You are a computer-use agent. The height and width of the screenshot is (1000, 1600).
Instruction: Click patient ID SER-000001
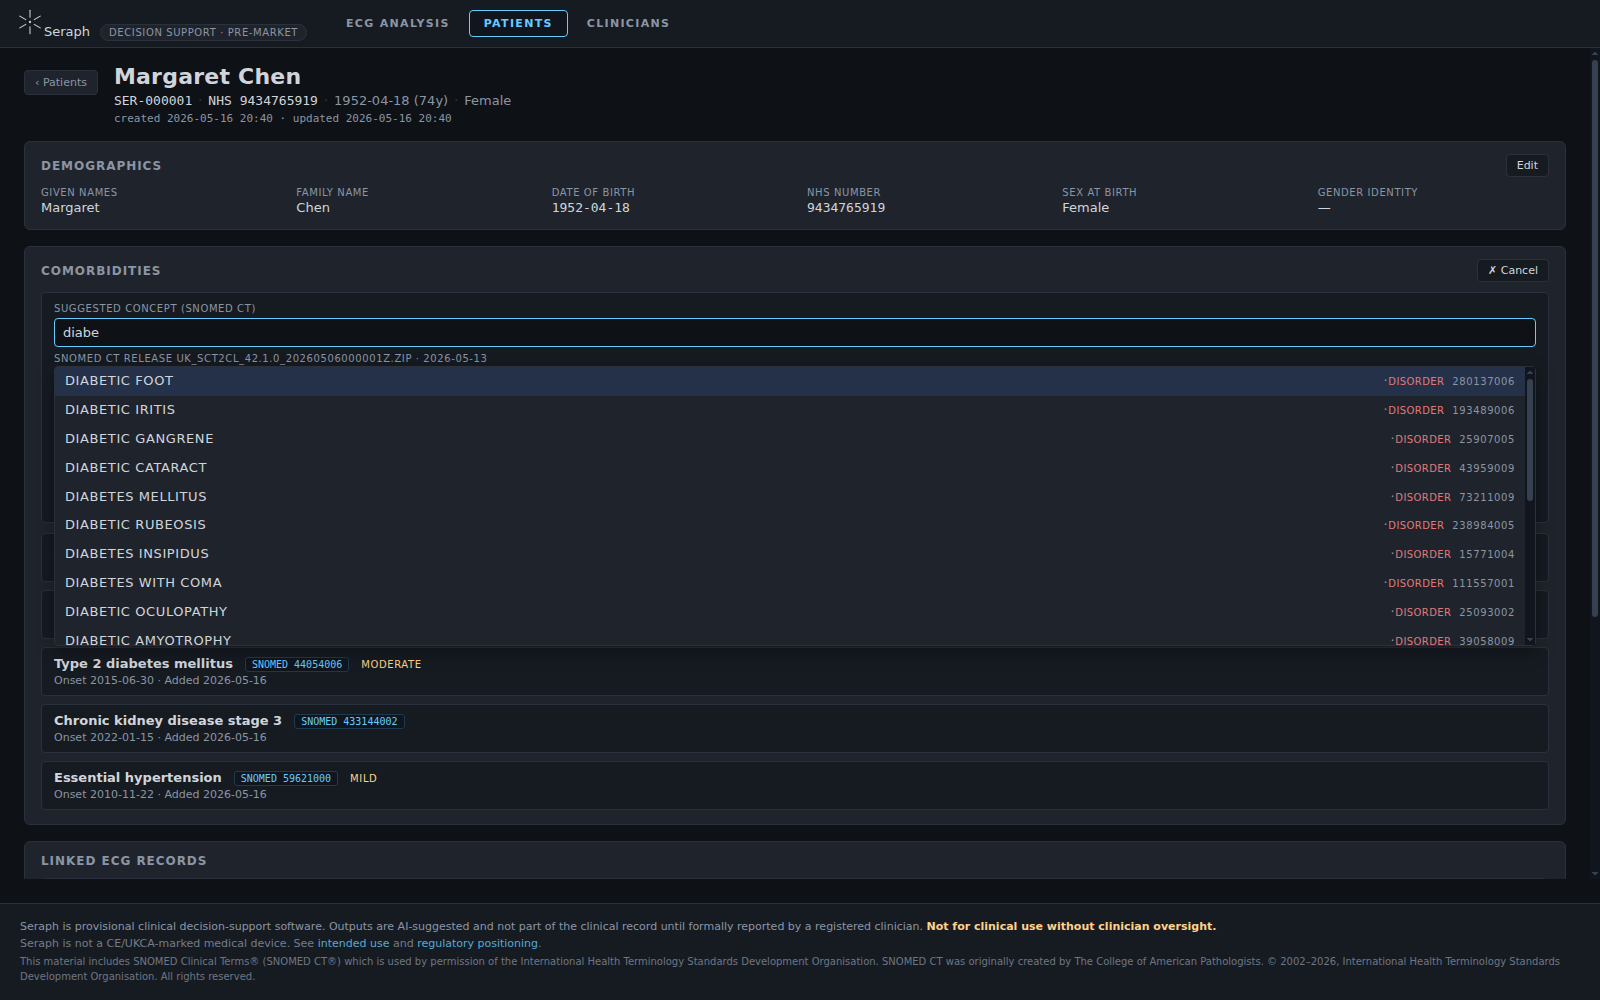point(153,101)
